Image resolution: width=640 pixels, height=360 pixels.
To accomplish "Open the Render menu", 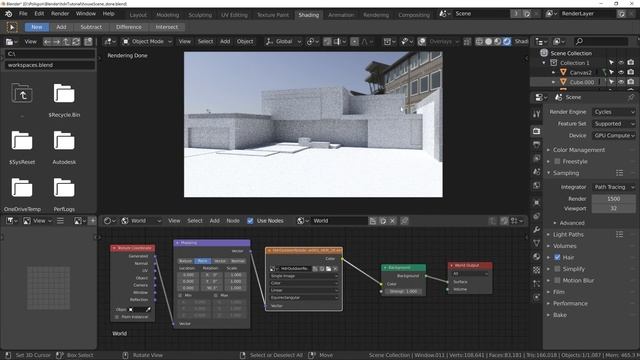I will (x=60, y=13).
